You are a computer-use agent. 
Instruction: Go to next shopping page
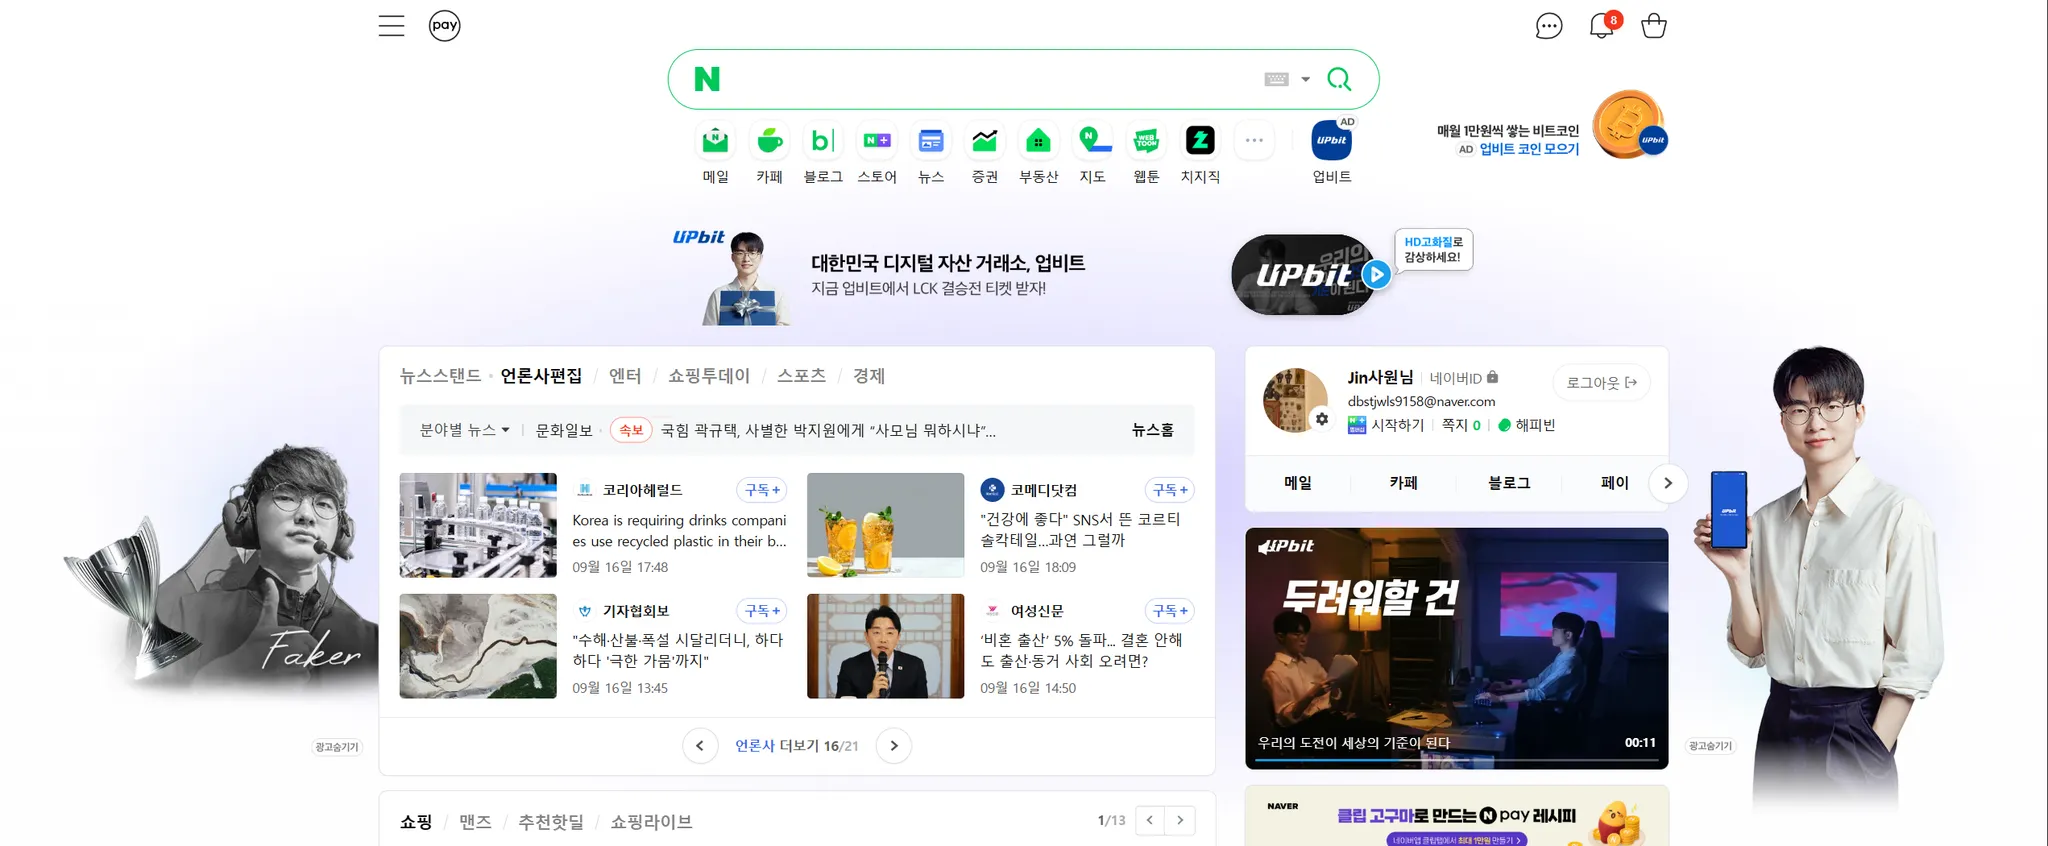[x=1180, y=820]
